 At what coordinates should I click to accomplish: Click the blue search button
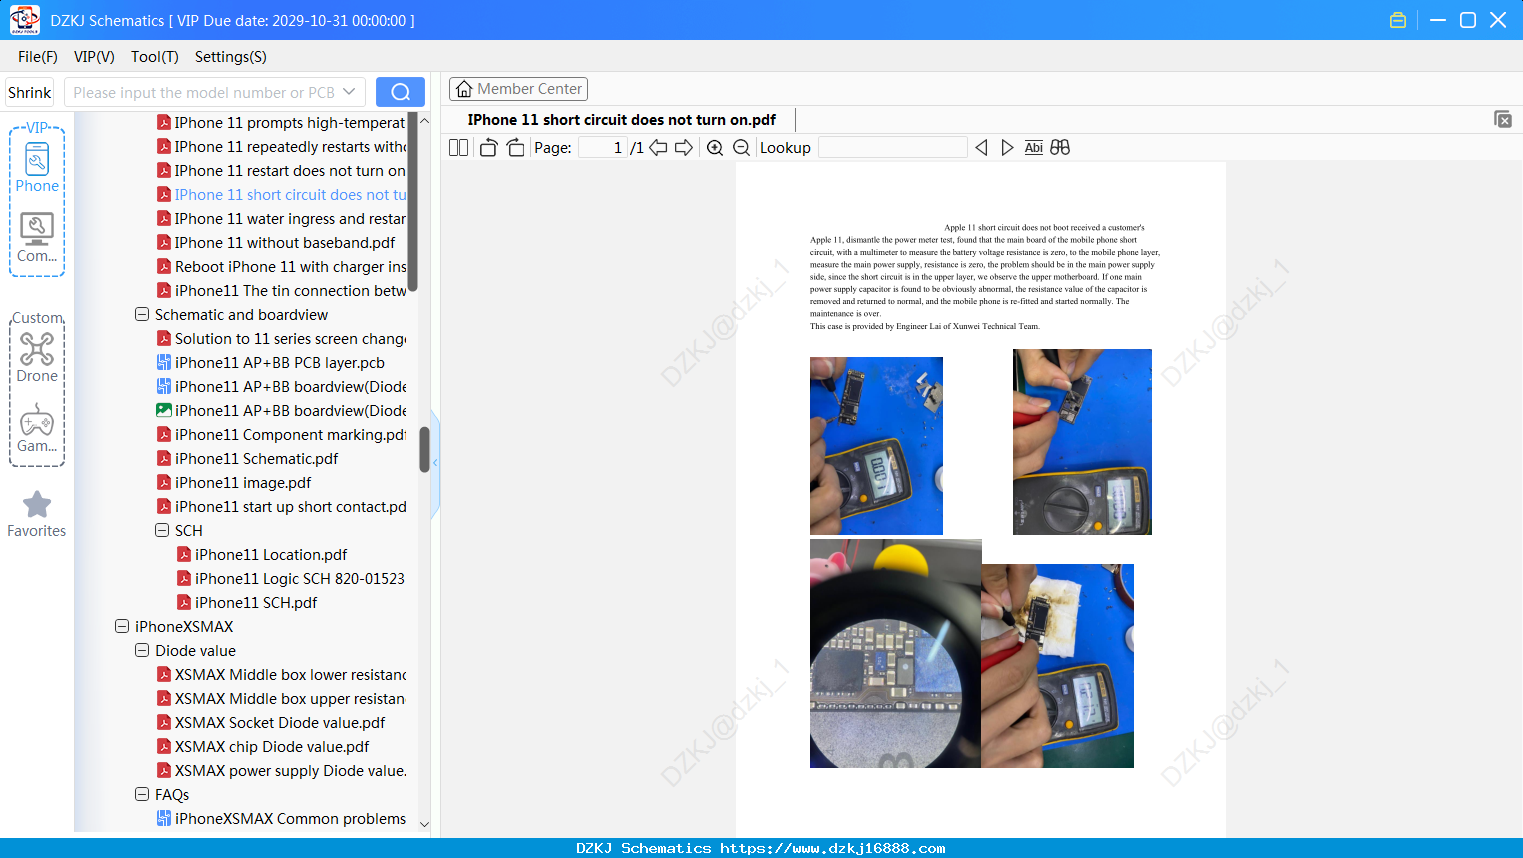pyautogui.click(x=400, y=92)
